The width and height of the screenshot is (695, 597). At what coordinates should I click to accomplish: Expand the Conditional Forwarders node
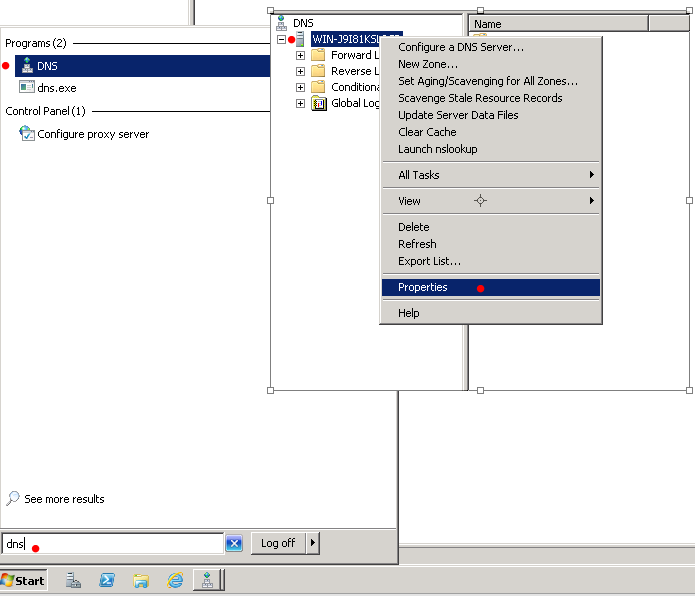(x=301, y=87)
